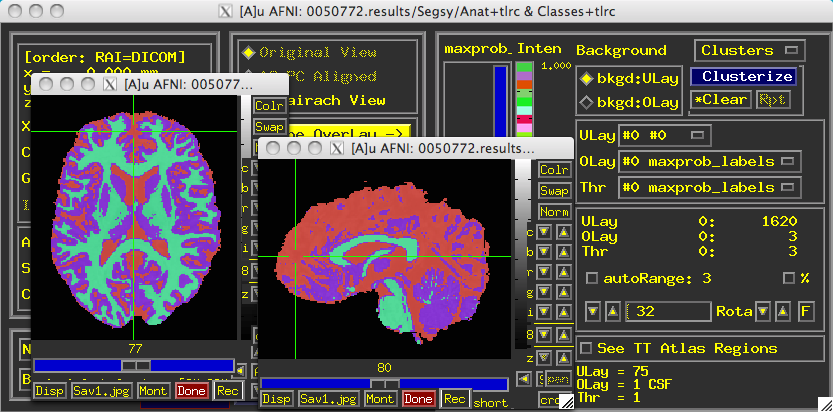Click the sagittal brain segmentation image
833x412 pixels.
(x=385, y=259)
